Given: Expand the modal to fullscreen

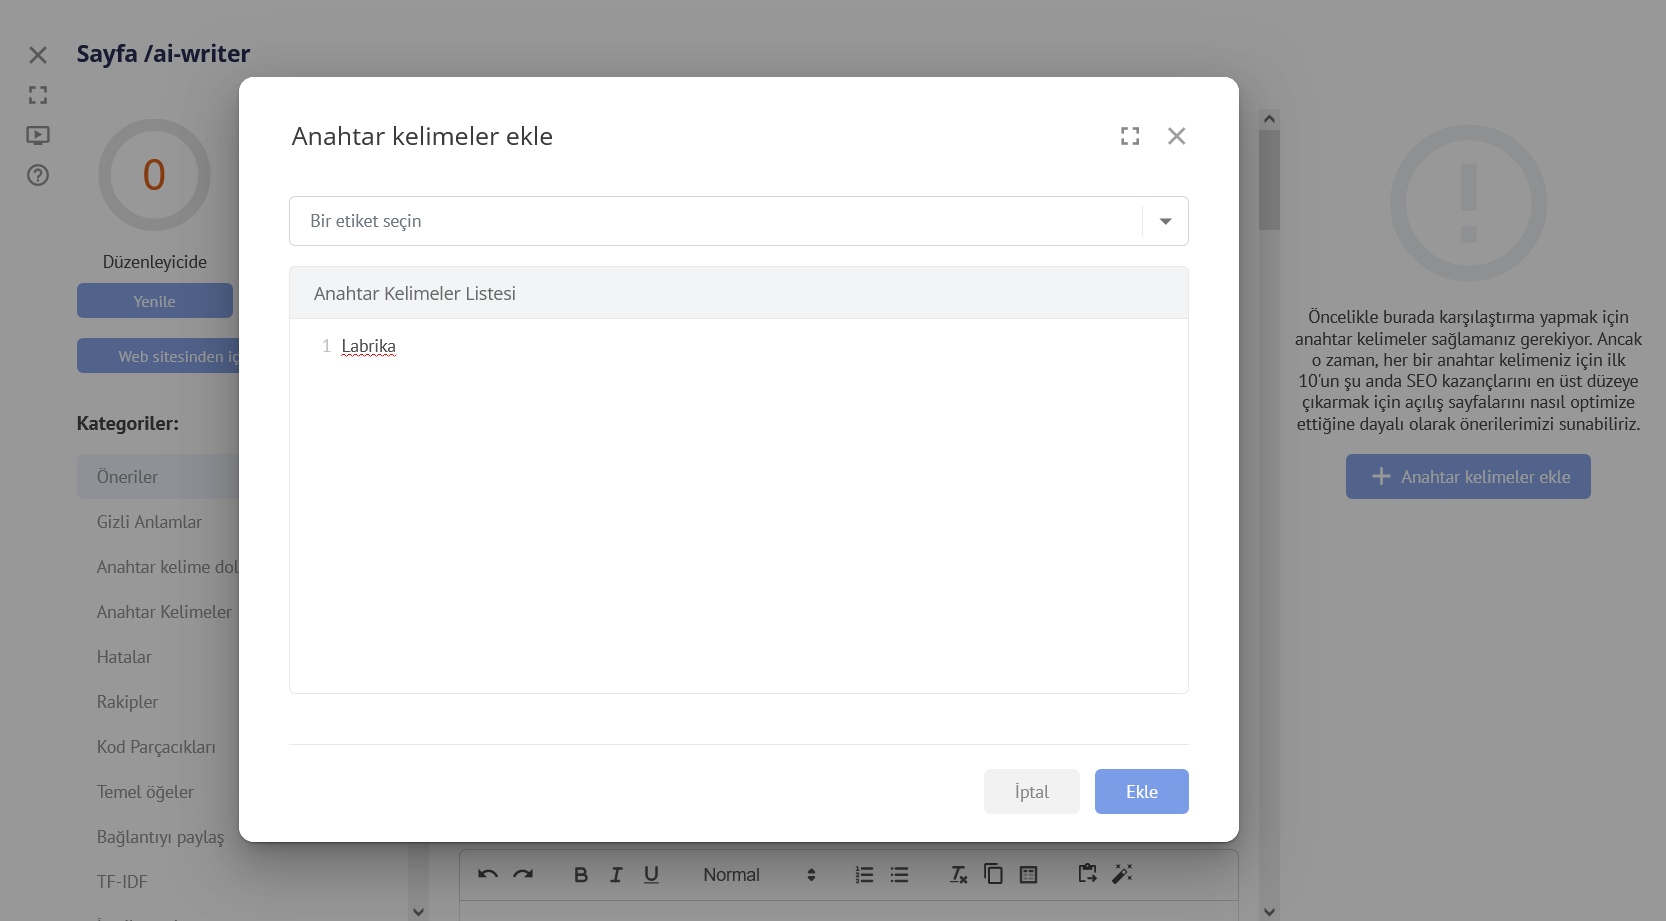Looking at the screenshot, I should [1130, 136].
